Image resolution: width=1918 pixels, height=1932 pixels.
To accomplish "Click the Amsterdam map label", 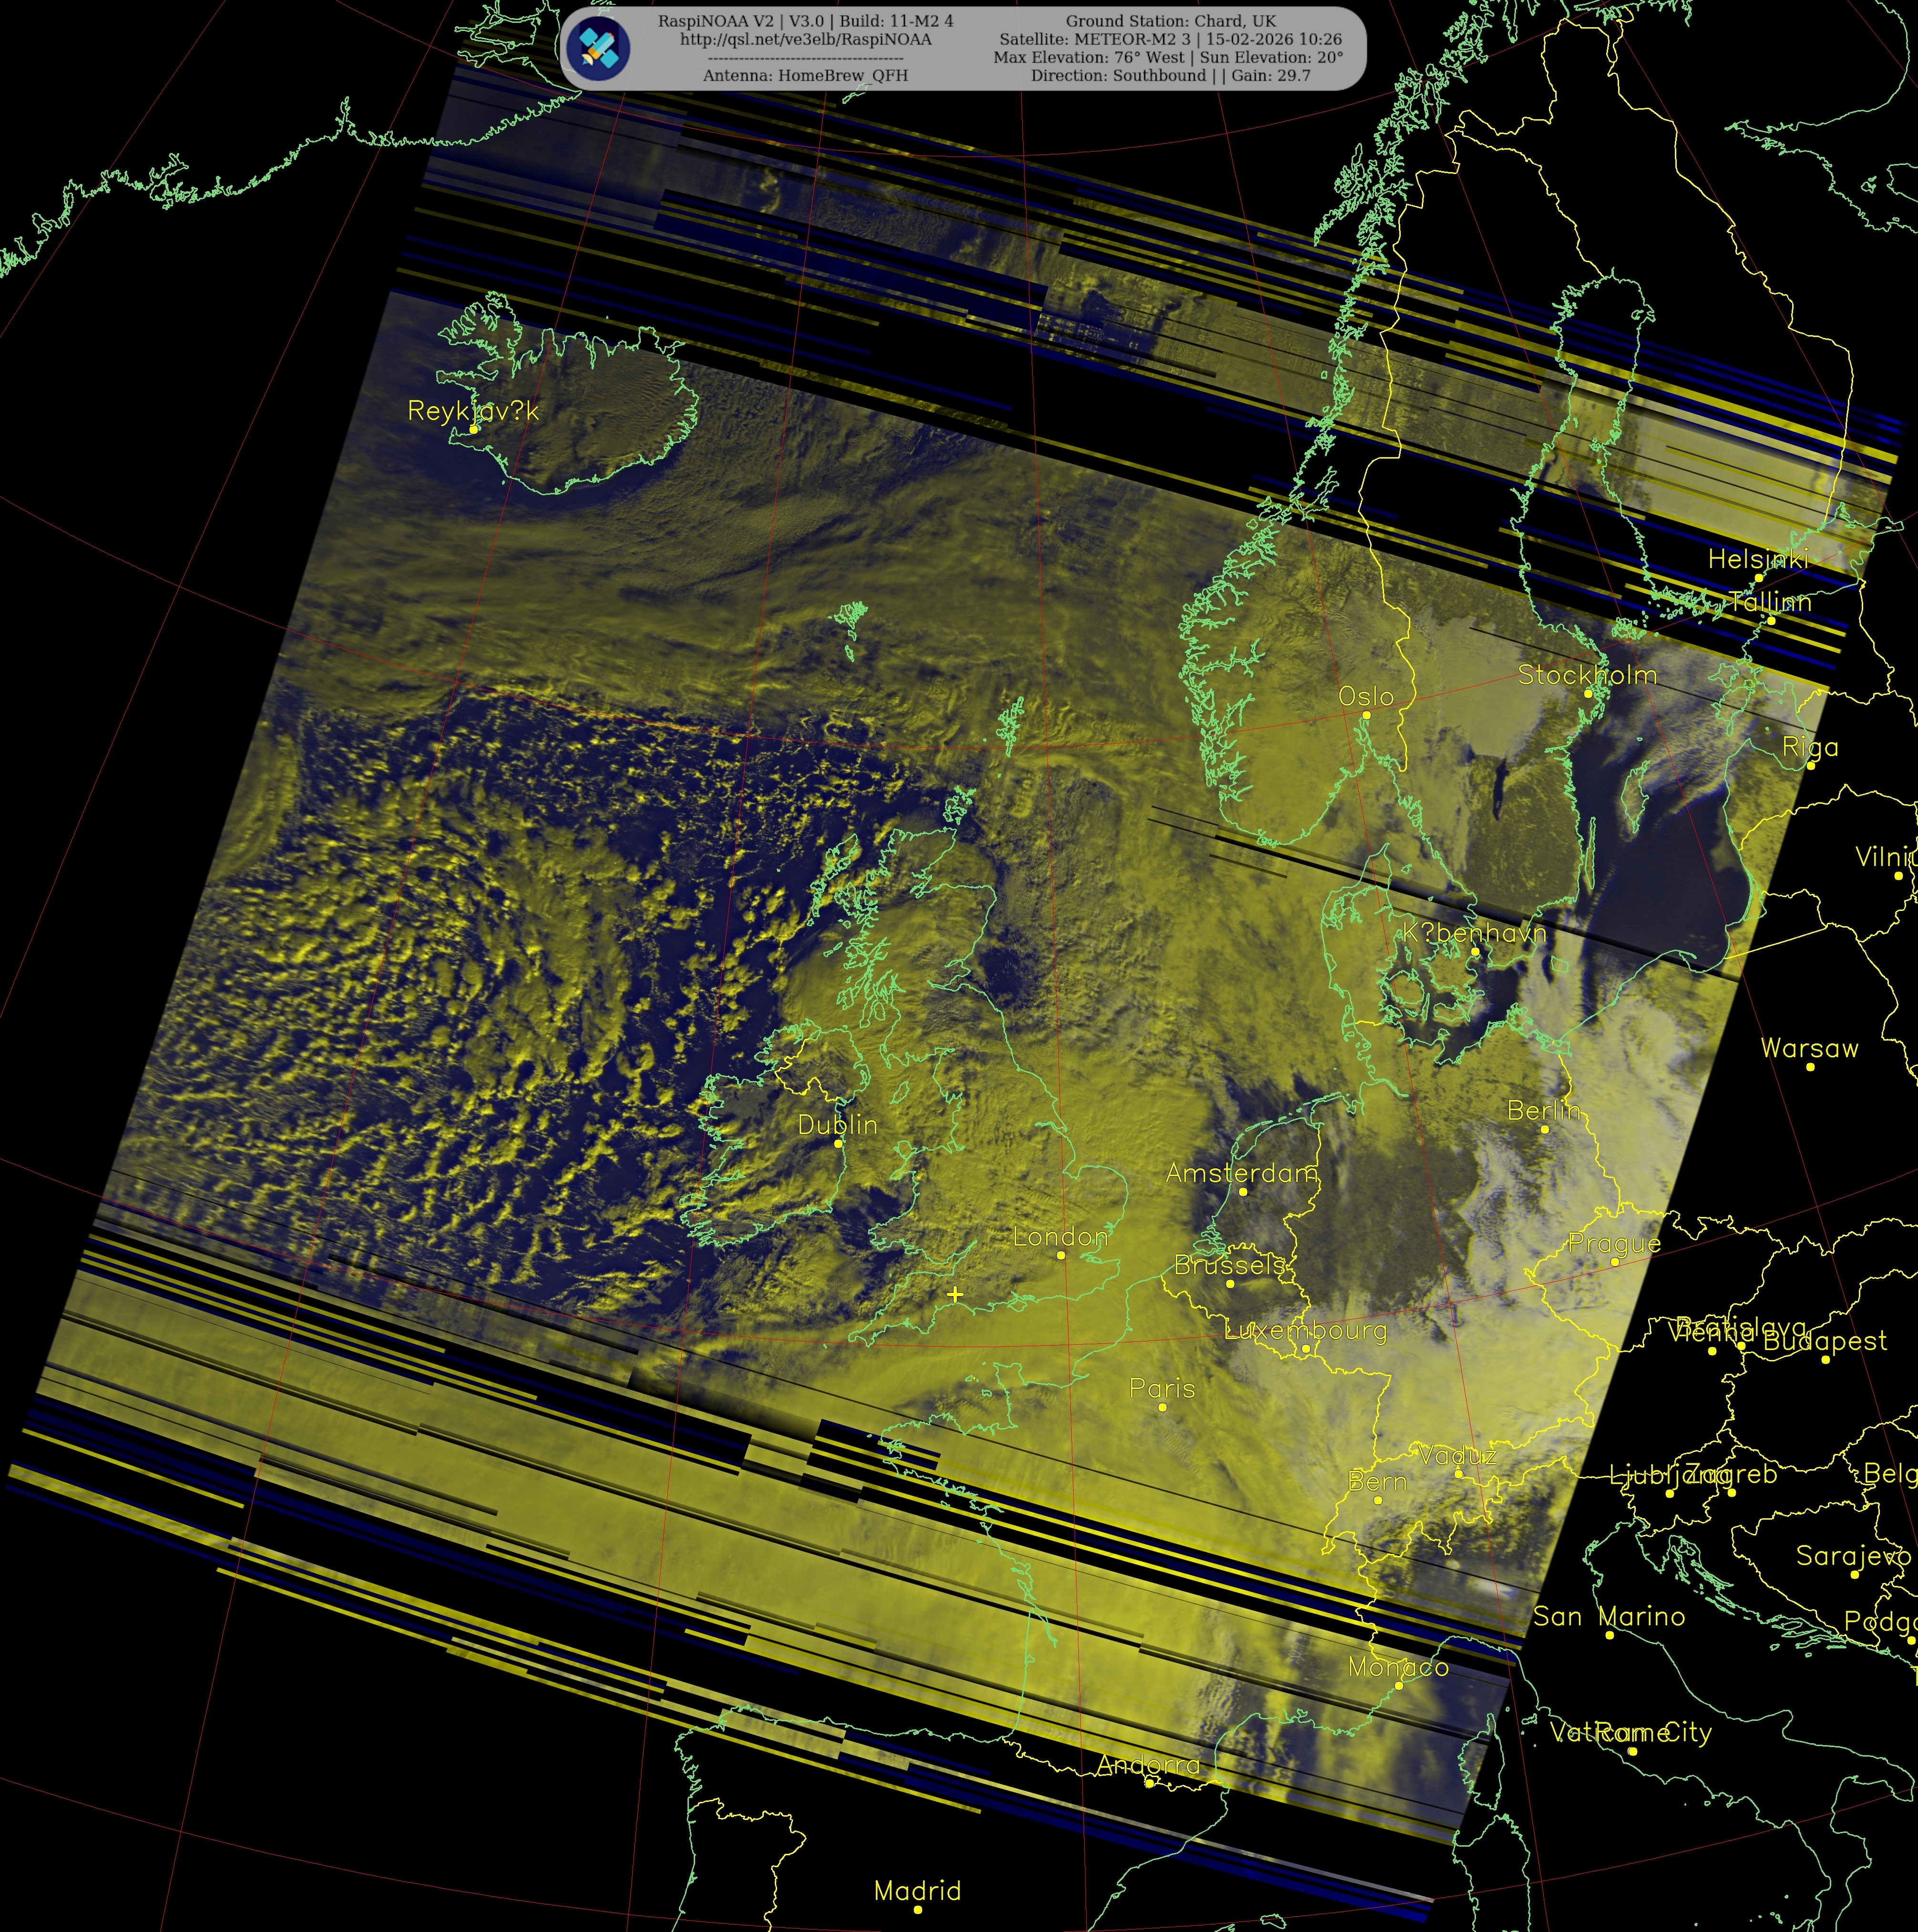I will click(x=1241, y=1173).
